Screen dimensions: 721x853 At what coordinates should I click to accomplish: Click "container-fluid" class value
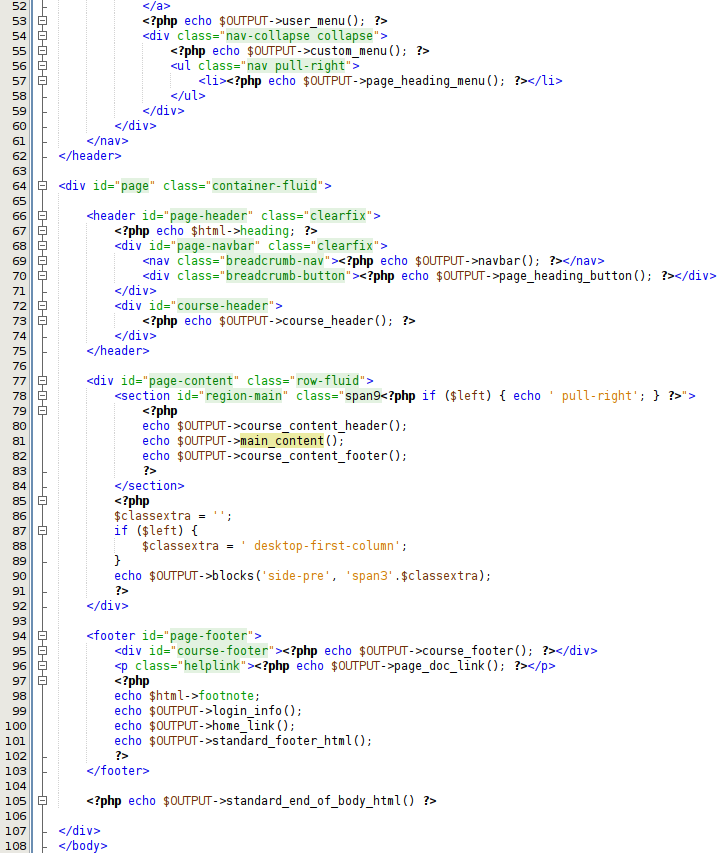[264, 186]
